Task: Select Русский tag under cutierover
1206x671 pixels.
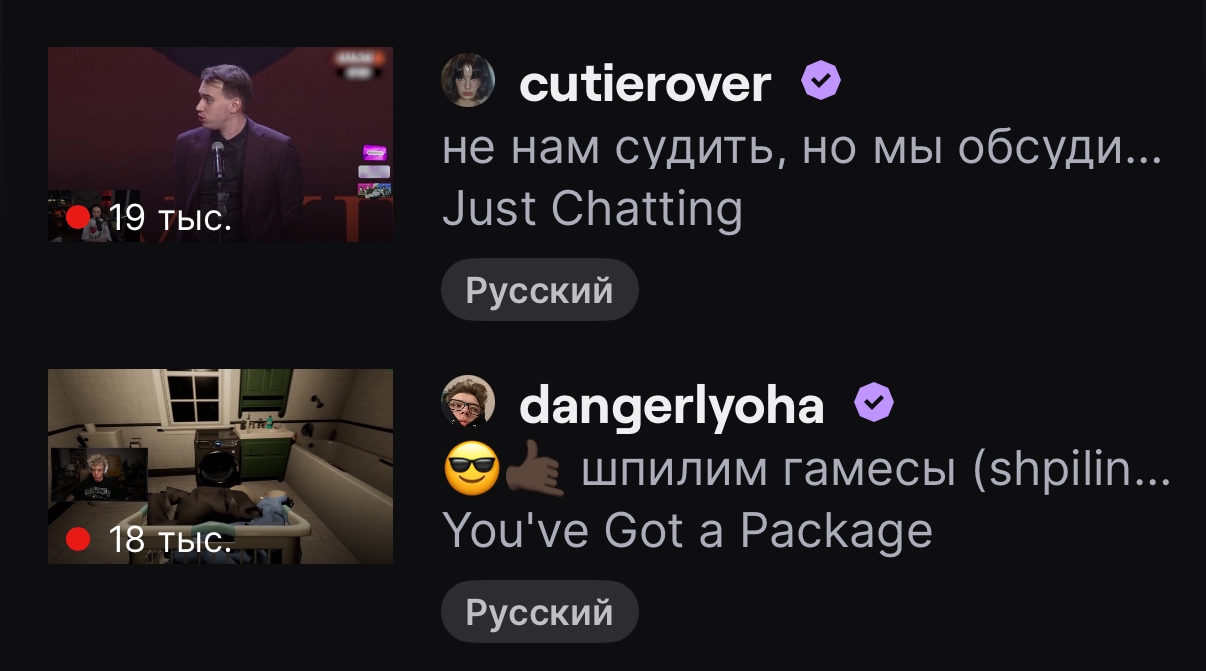Action: click(540, 290)
